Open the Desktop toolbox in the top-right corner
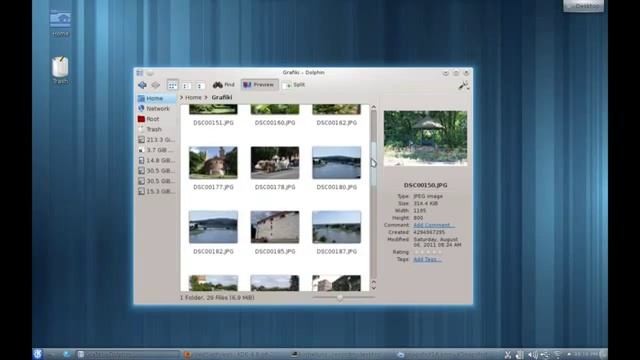640x360 pixels. pyautogui.click(x=583, y=6)
